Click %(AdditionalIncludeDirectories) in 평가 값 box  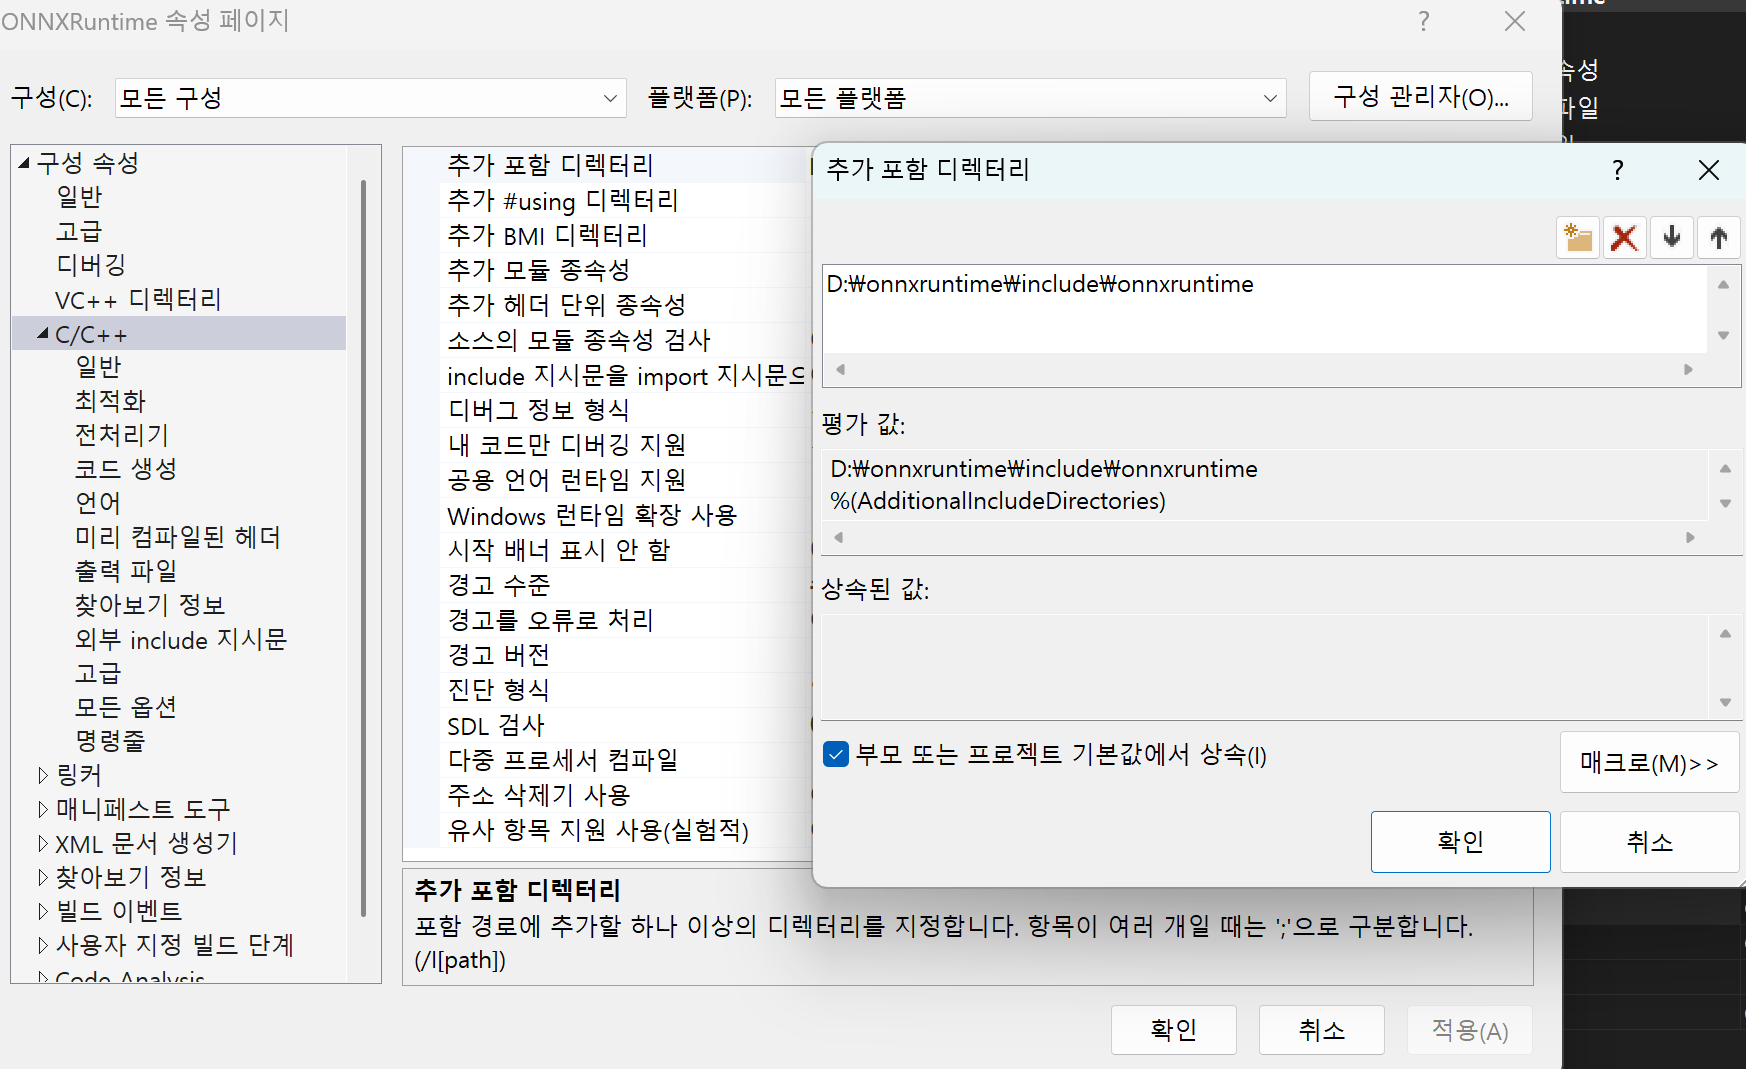[x=998, y=501]
